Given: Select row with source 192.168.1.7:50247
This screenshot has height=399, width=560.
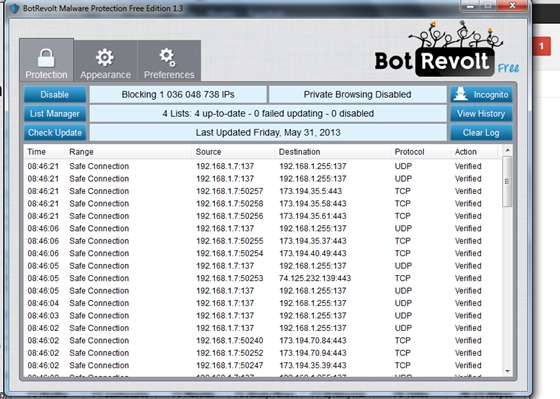Looking at the screenshot, I should [262, 365].
